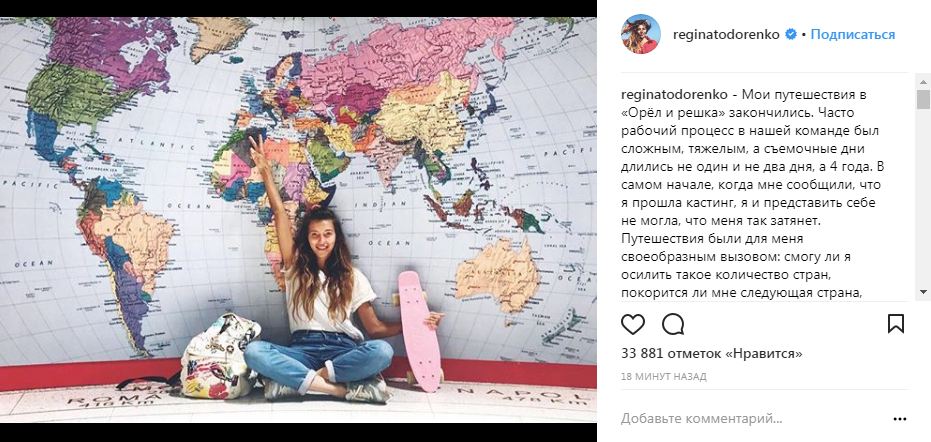Open the reginatodorenko username in the caption

pos(672,94)
